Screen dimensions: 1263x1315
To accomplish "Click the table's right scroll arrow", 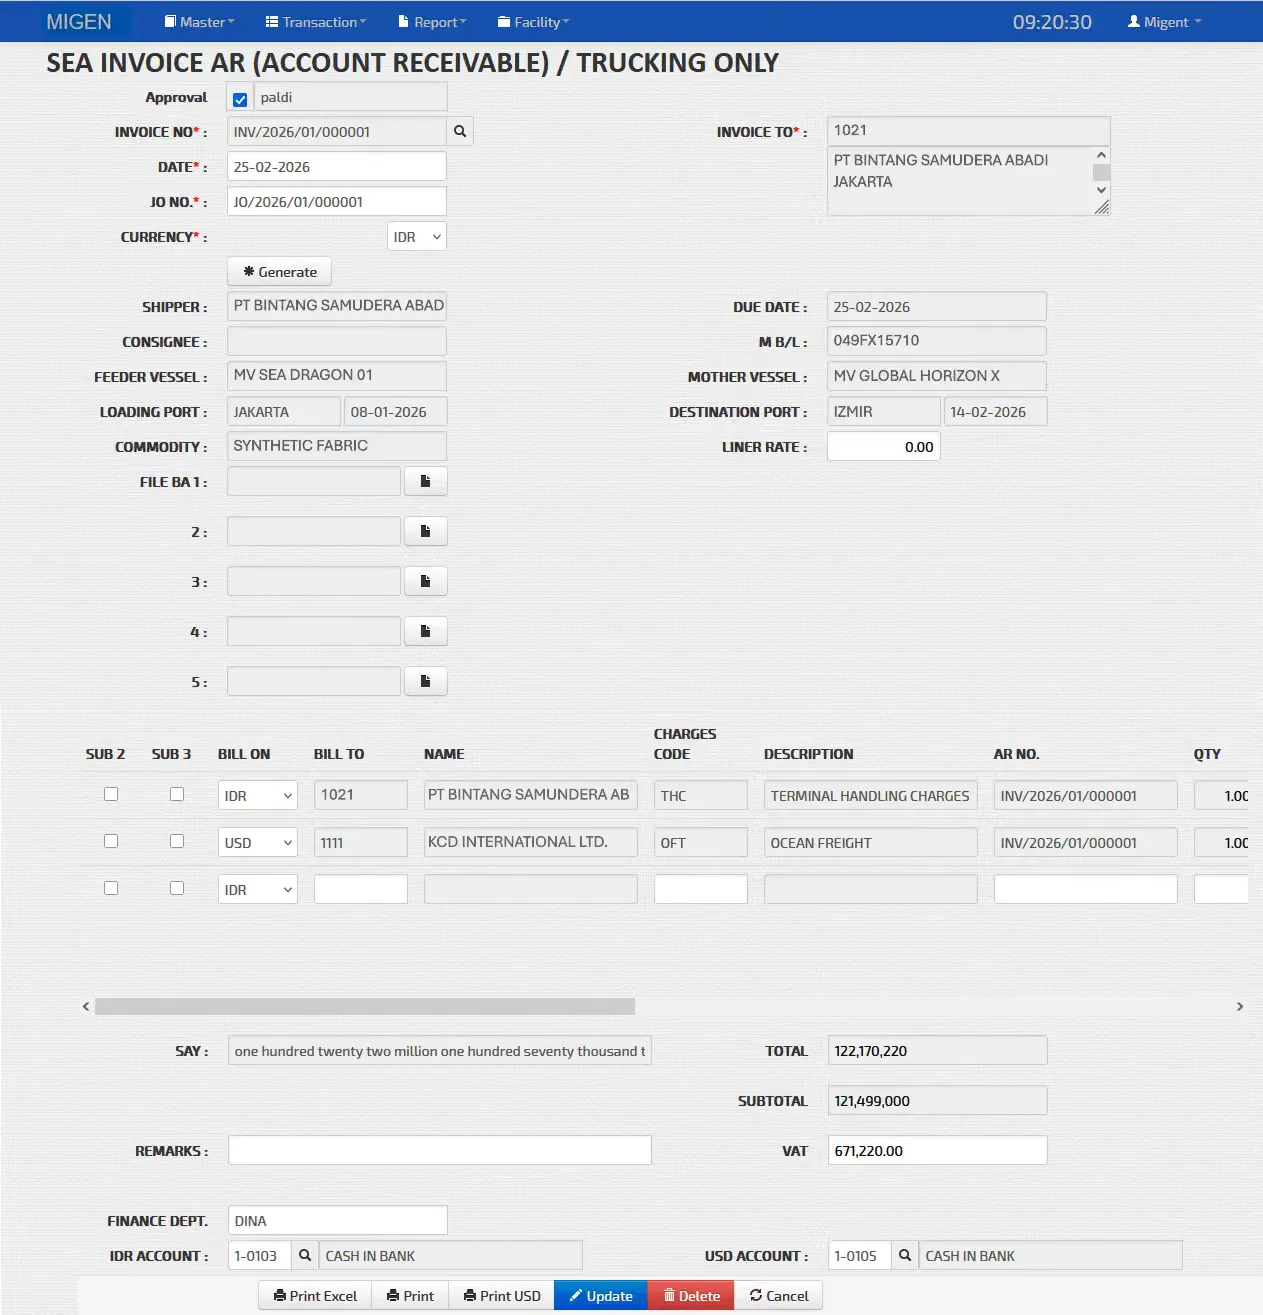I will coord(1240,1006).
